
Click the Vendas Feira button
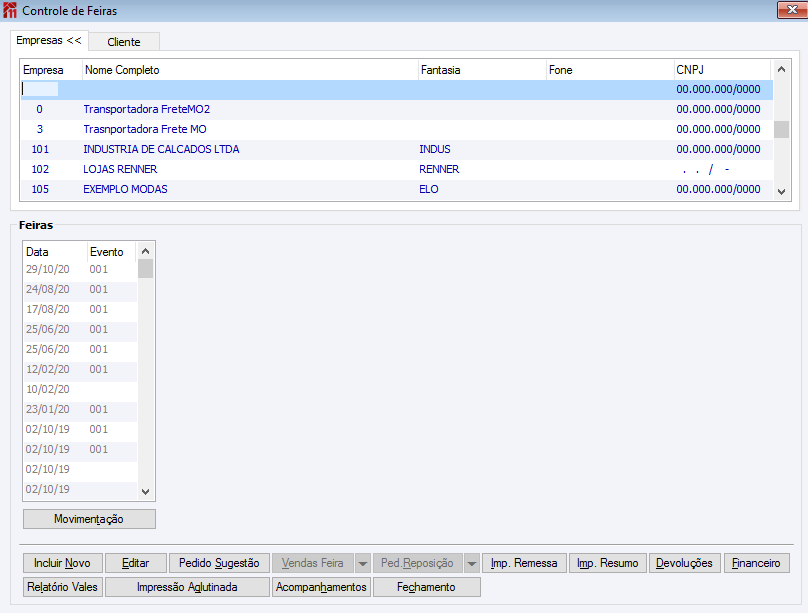[313, 563]
